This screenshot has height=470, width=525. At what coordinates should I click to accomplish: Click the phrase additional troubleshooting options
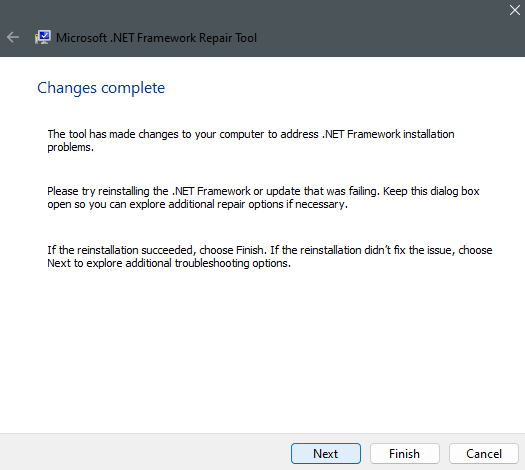click(x=208, y=263)
